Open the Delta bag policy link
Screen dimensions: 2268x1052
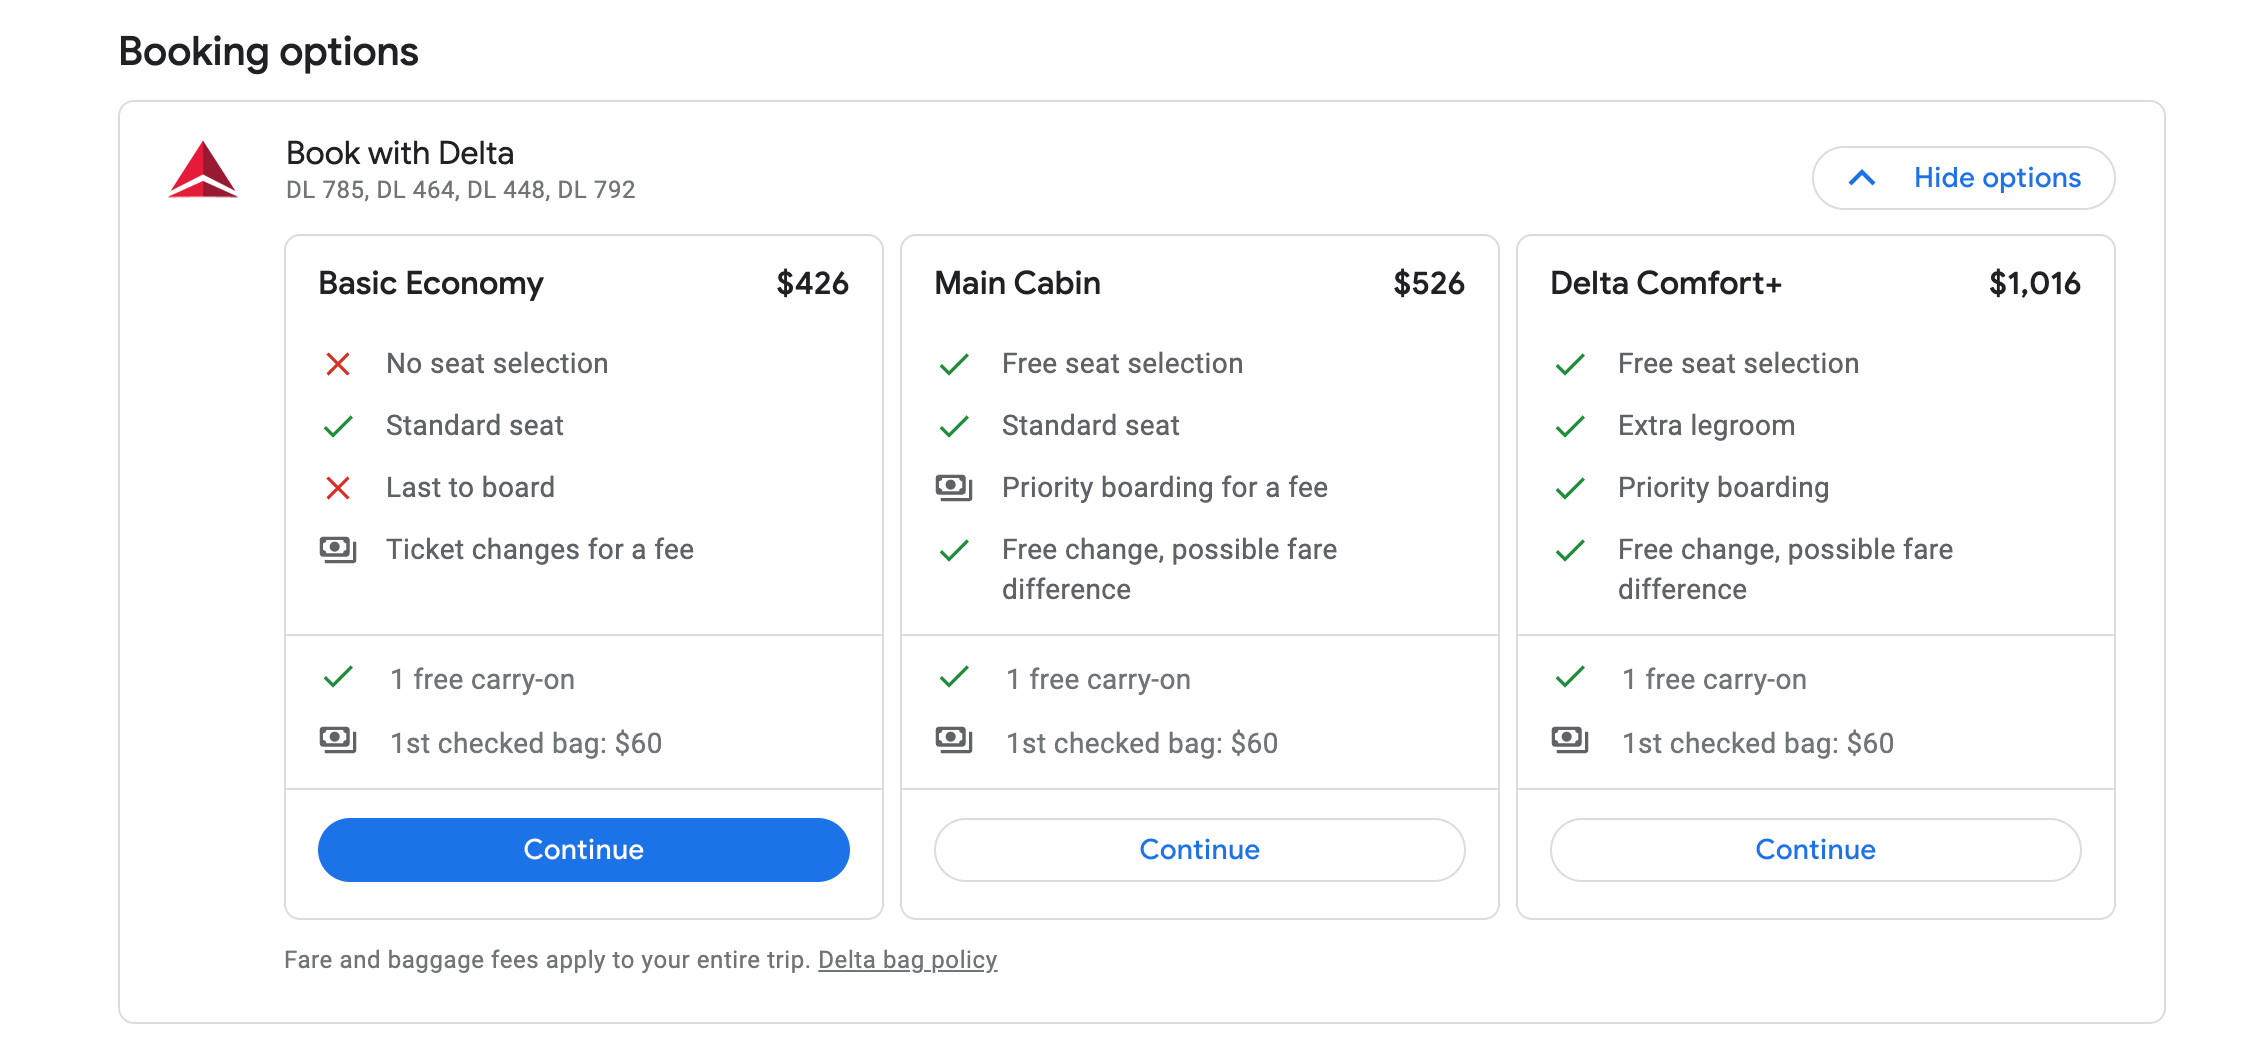[907, 960]
